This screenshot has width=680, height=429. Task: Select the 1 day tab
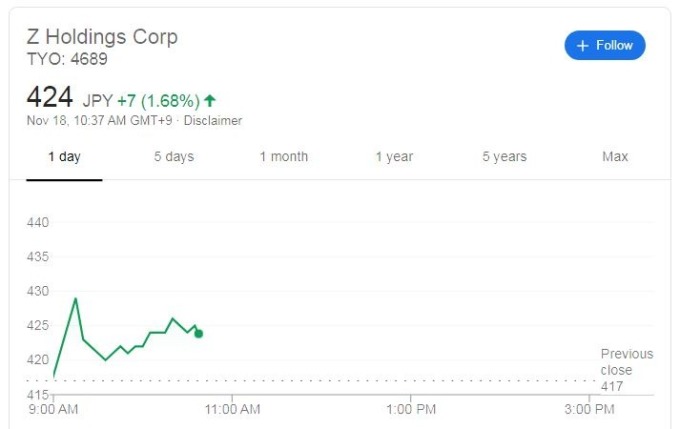coord(64,156)
